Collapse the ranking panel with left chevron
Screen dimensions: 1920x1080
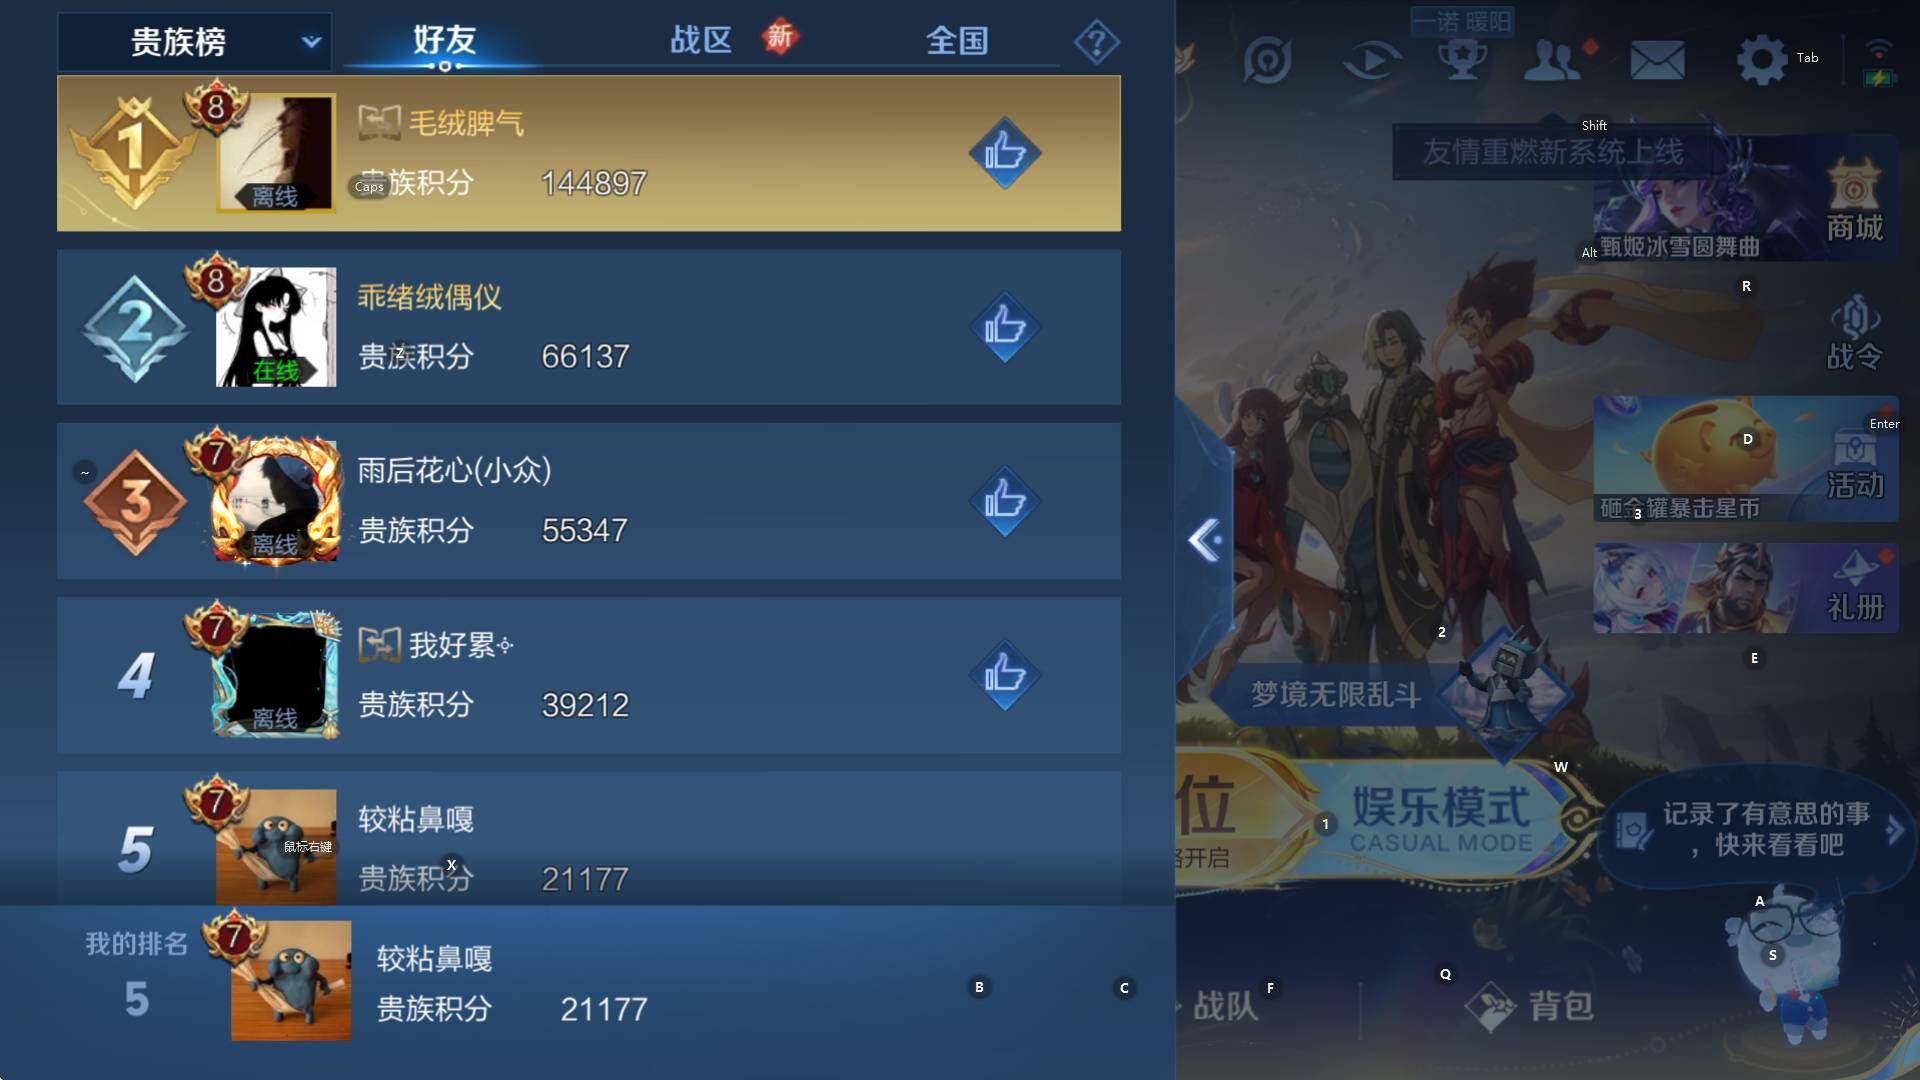(x=1205, y=540)
